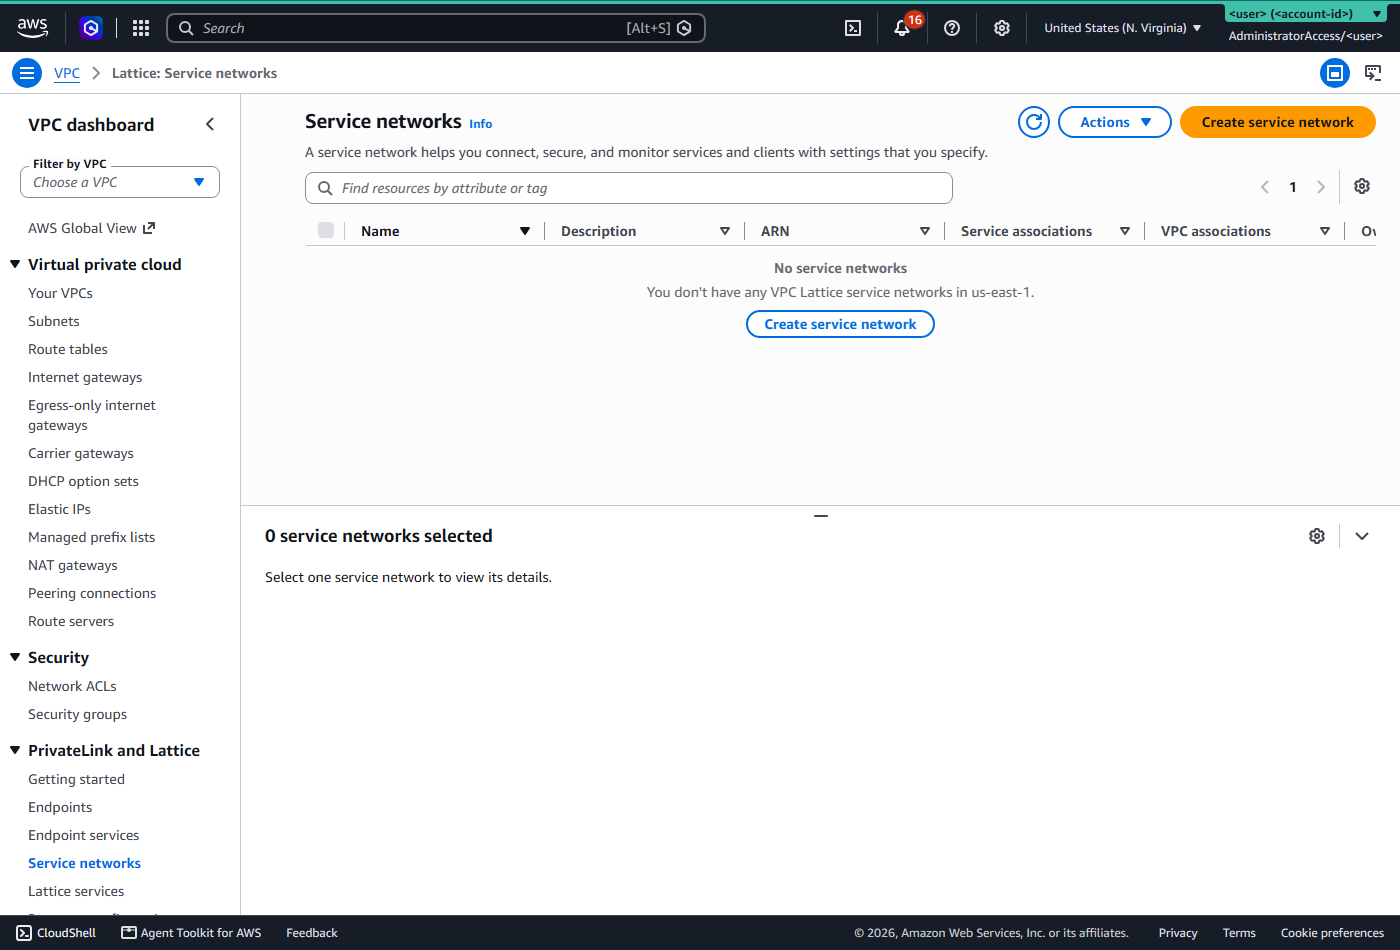Open the notifications bell with 16 alerts
The height and width of the screenshot is (950, 1400).
(x=903, y=28)
